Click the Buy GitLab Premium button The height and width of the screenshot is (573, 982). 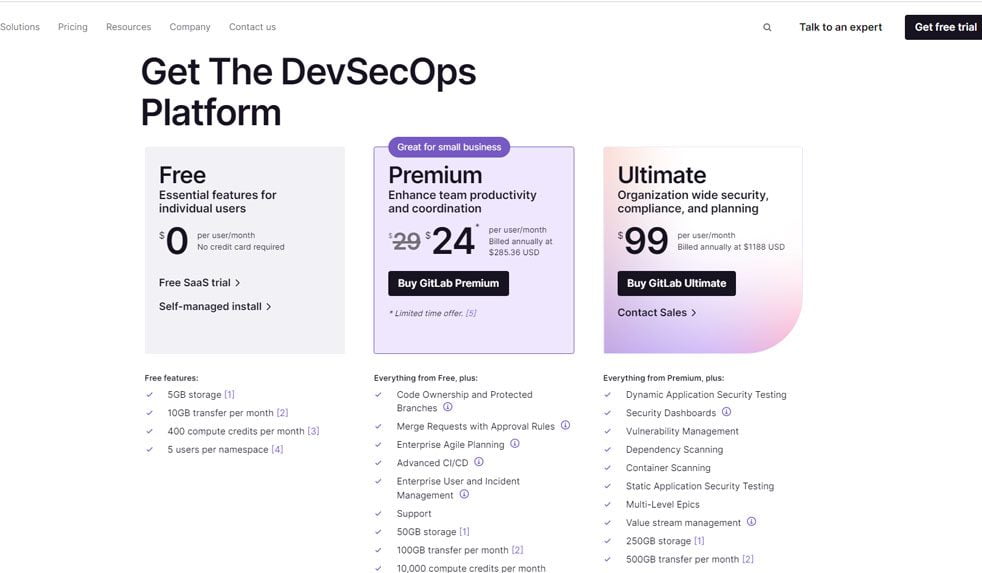(x=448, y=283)
